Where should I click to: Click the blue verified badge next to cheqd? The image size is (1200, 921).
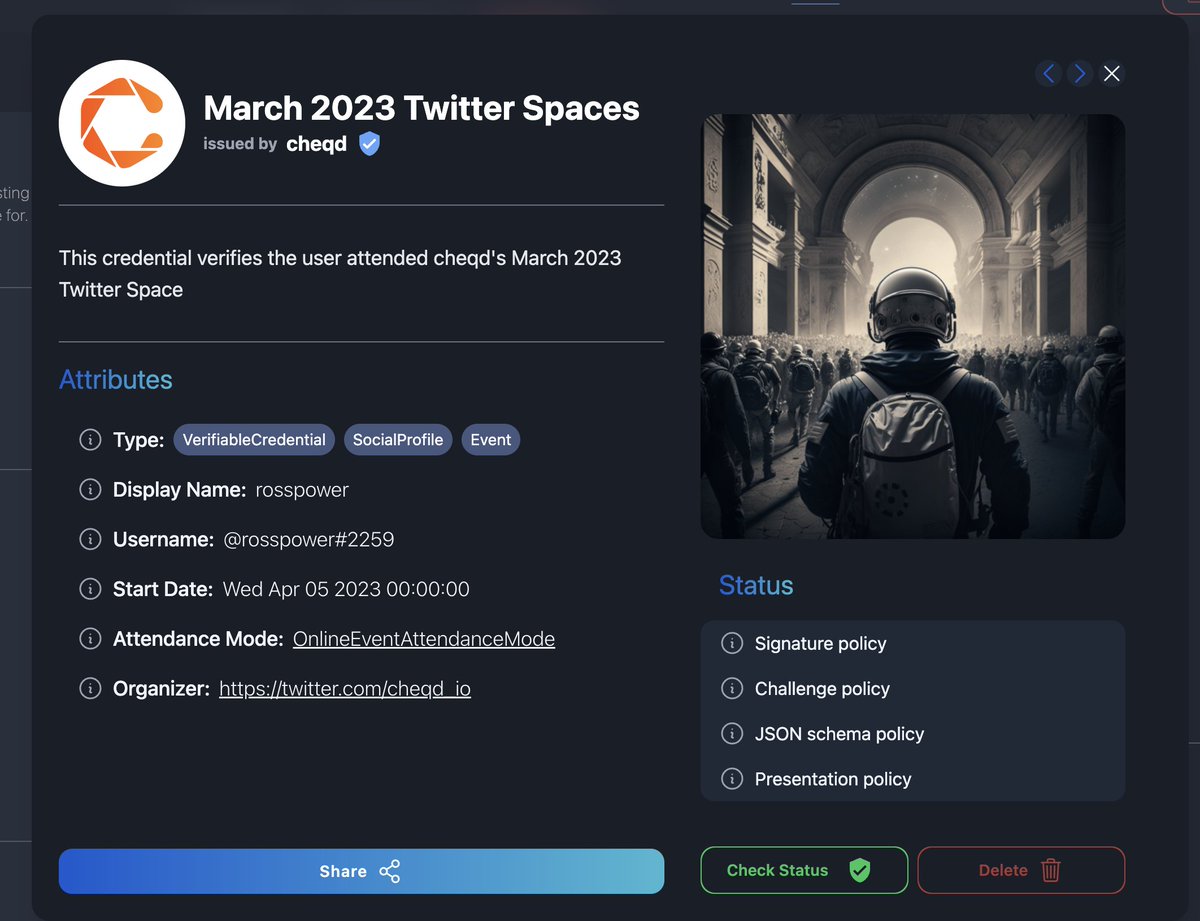coord(369,144)
